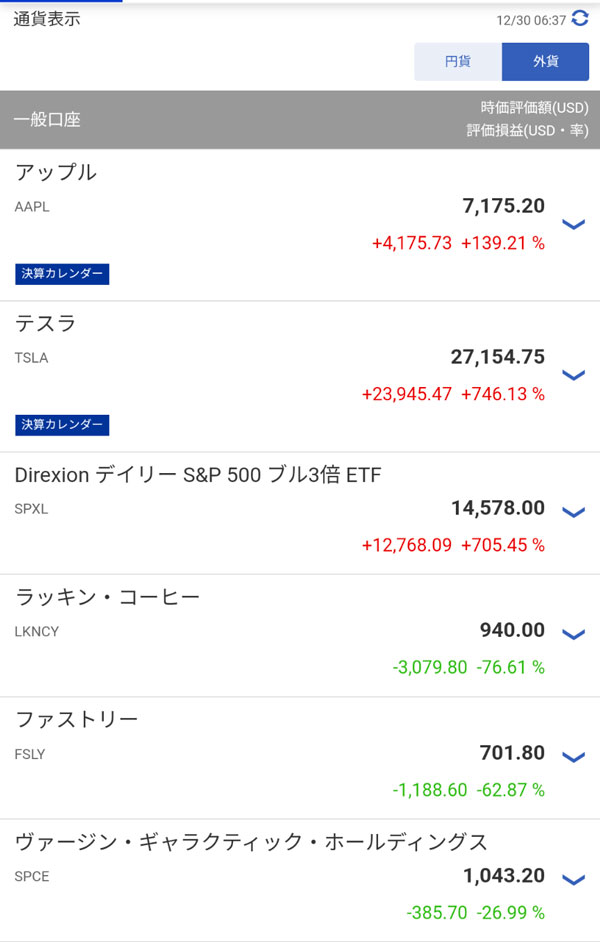Open the ファストリー stock entry
Image resolution: width=600 pixels, height=942 pixels.
tap(77, 720)
